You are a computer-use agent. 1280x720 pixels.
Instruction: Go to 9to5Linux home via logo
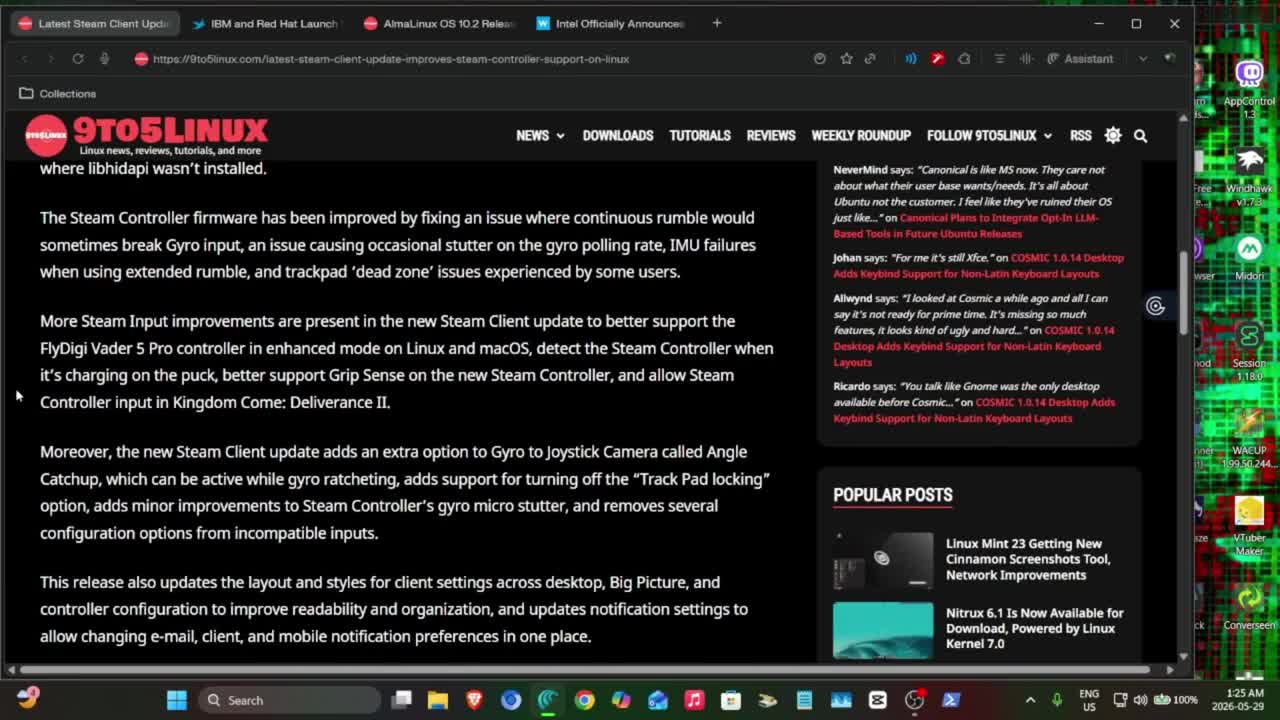(x=147, y=135)
